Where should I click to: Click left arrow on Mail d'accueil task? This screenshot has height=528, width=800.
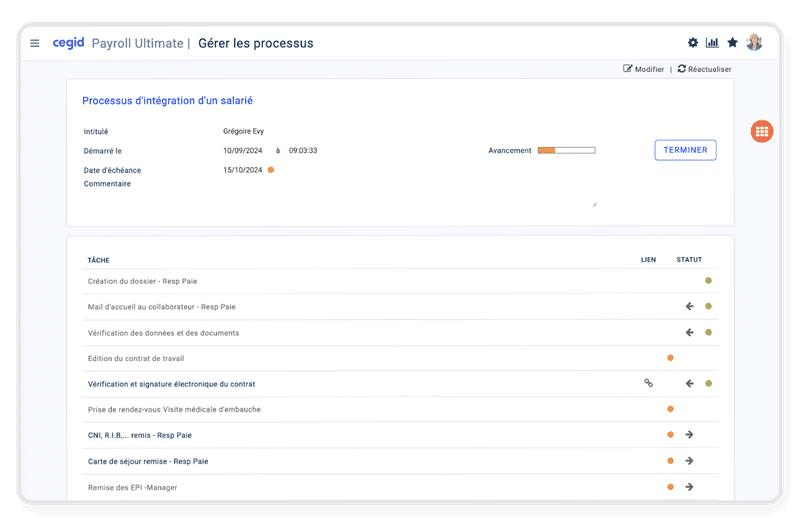(x=689, y=306)
